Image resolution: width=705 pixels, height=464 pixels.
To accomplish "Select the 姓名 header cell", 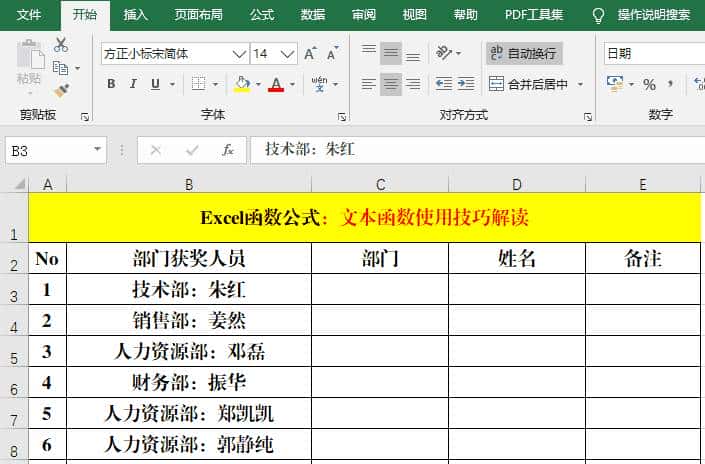I will point(517,259).
